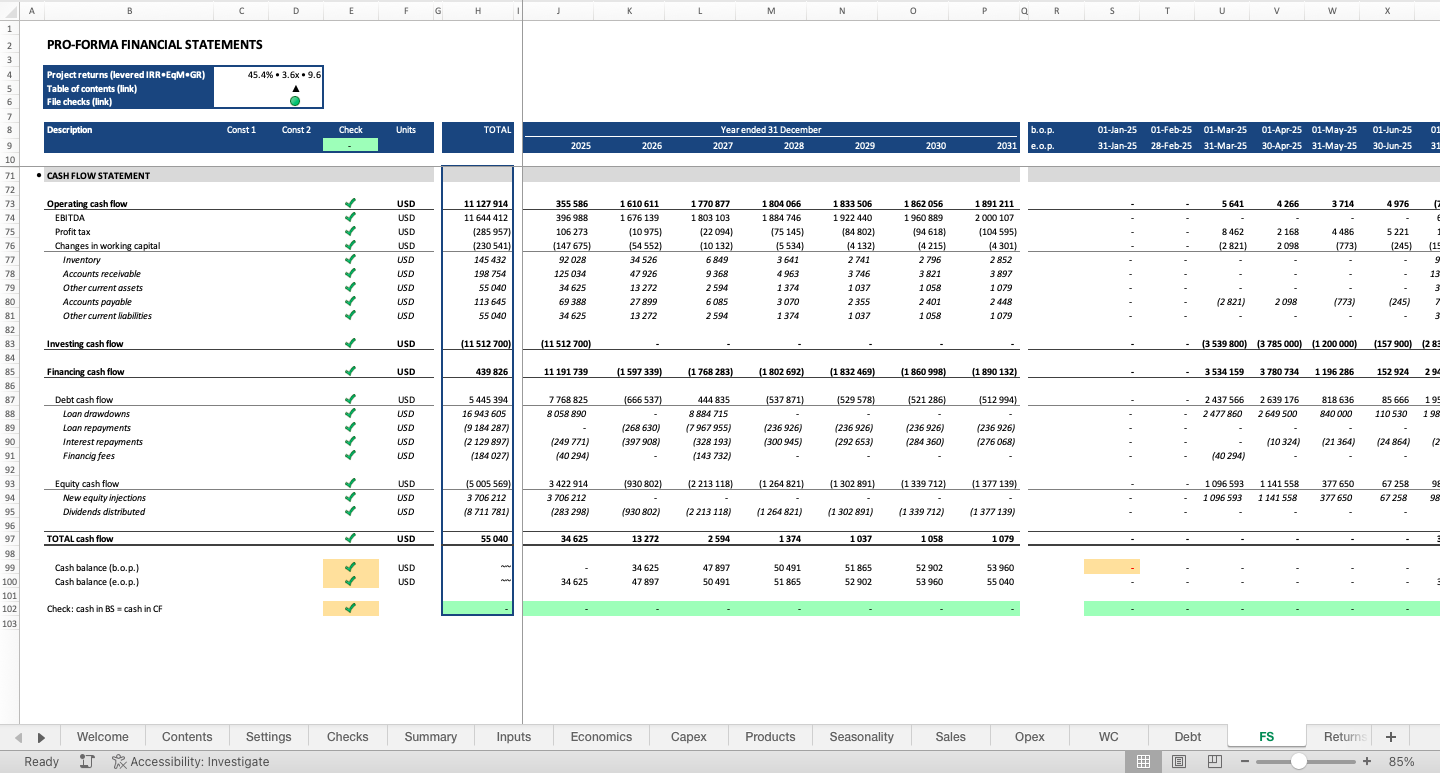
Task: Go to the next sheet with right arrow
Action: coord(41,737)
